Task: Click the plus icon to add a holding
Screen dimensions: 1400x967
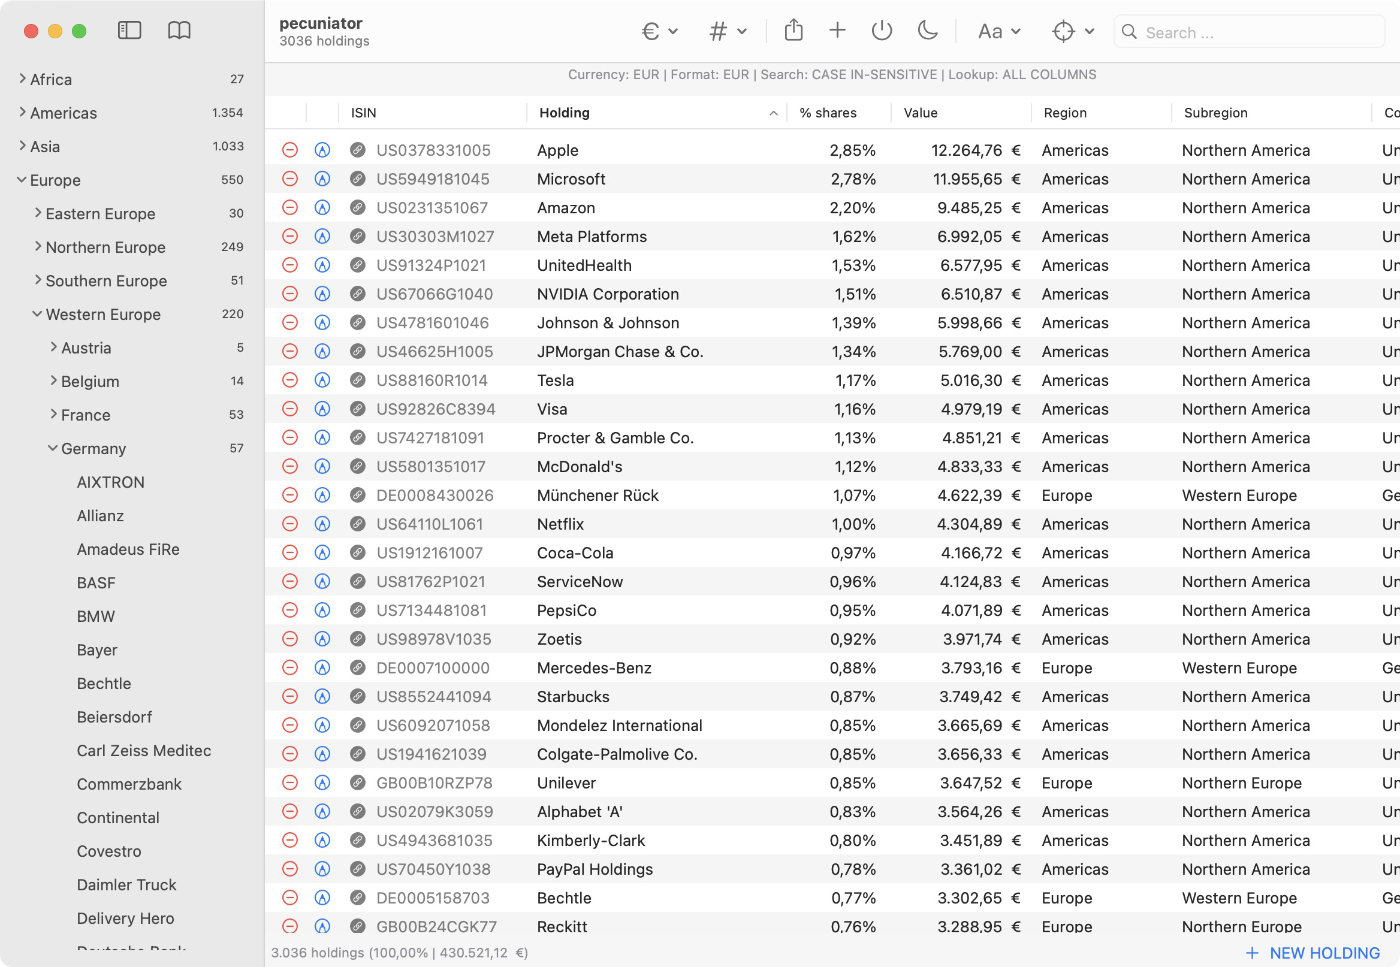Action: click(837, 30)
